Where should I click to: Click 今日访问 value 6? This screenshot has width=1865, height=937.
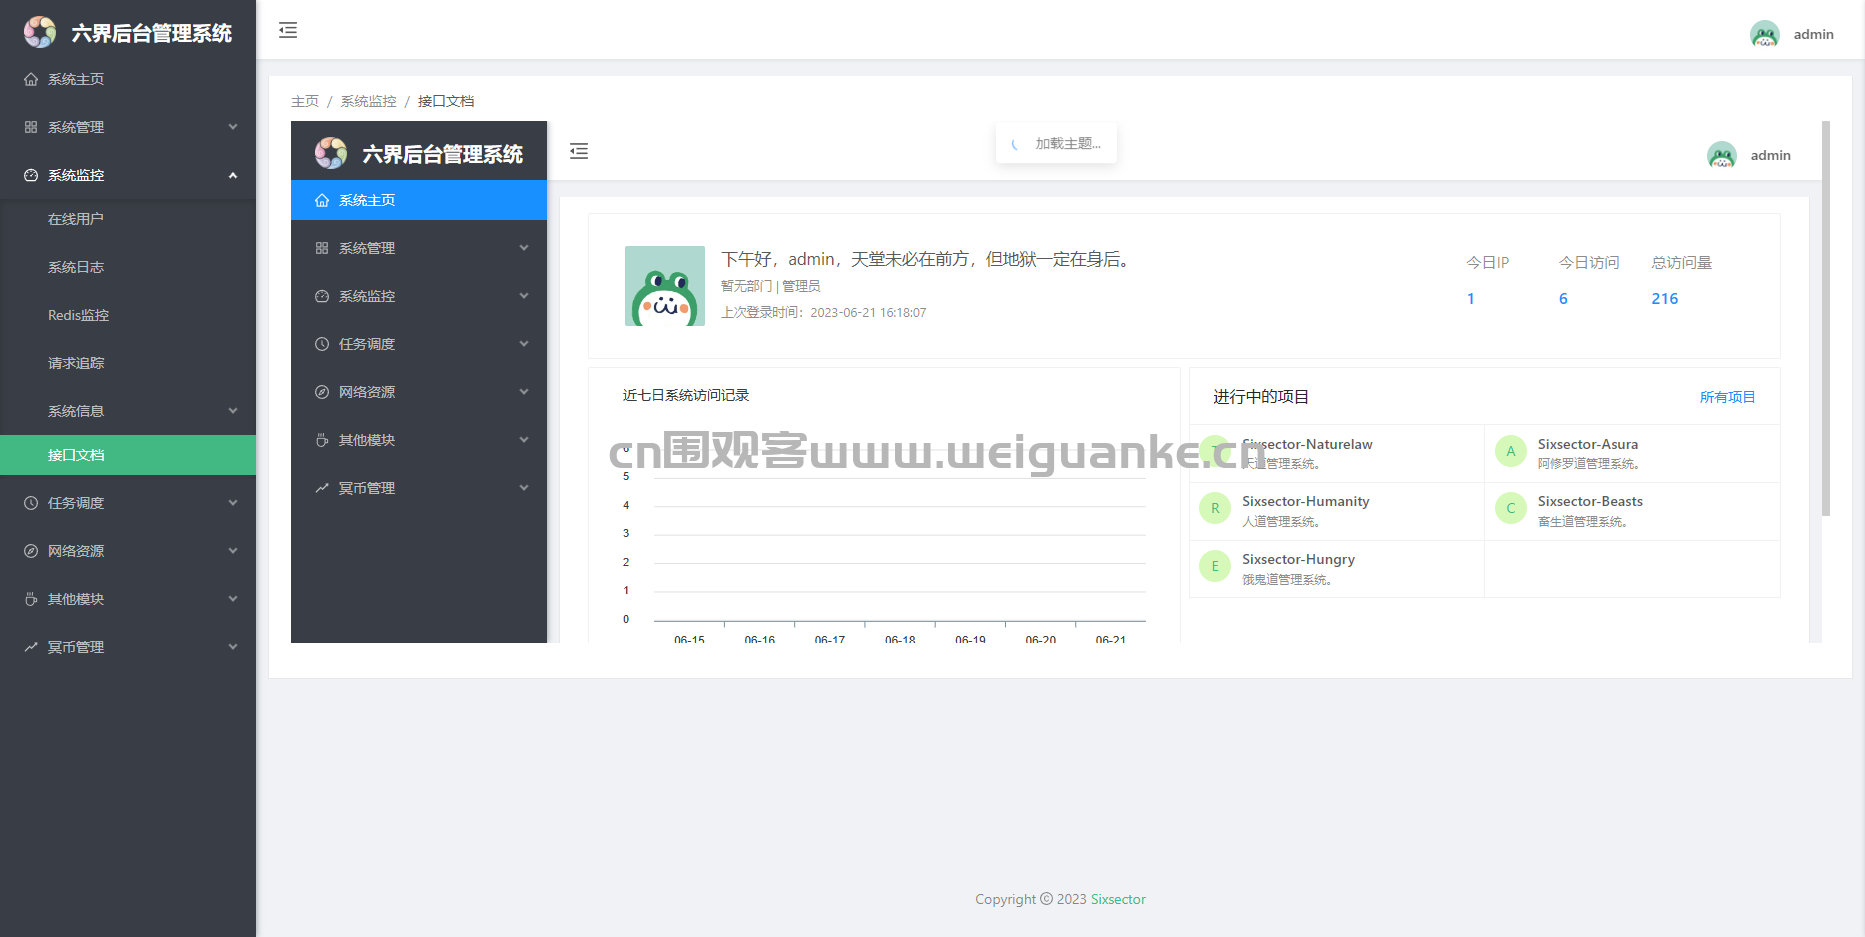click(1563, 298)
